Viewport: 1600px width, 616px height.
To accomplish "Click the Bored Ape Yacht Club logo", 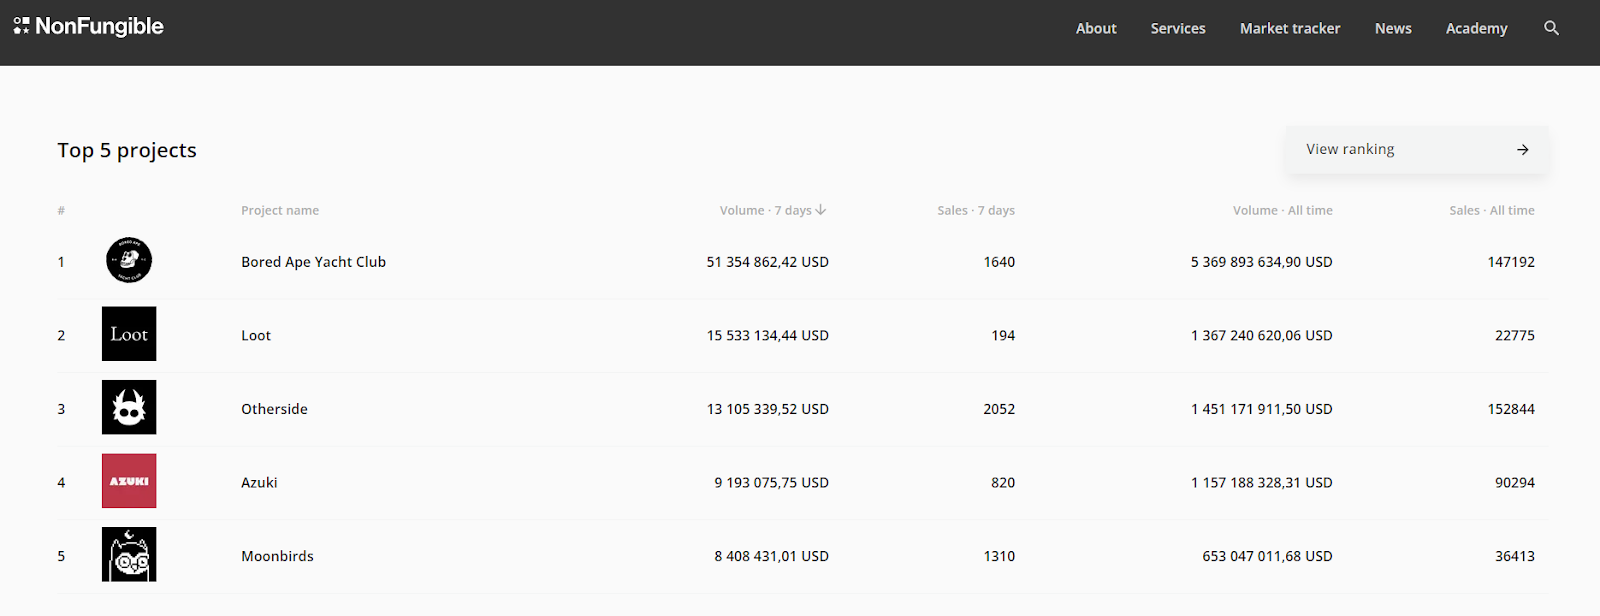I will (x=129, y=260).
